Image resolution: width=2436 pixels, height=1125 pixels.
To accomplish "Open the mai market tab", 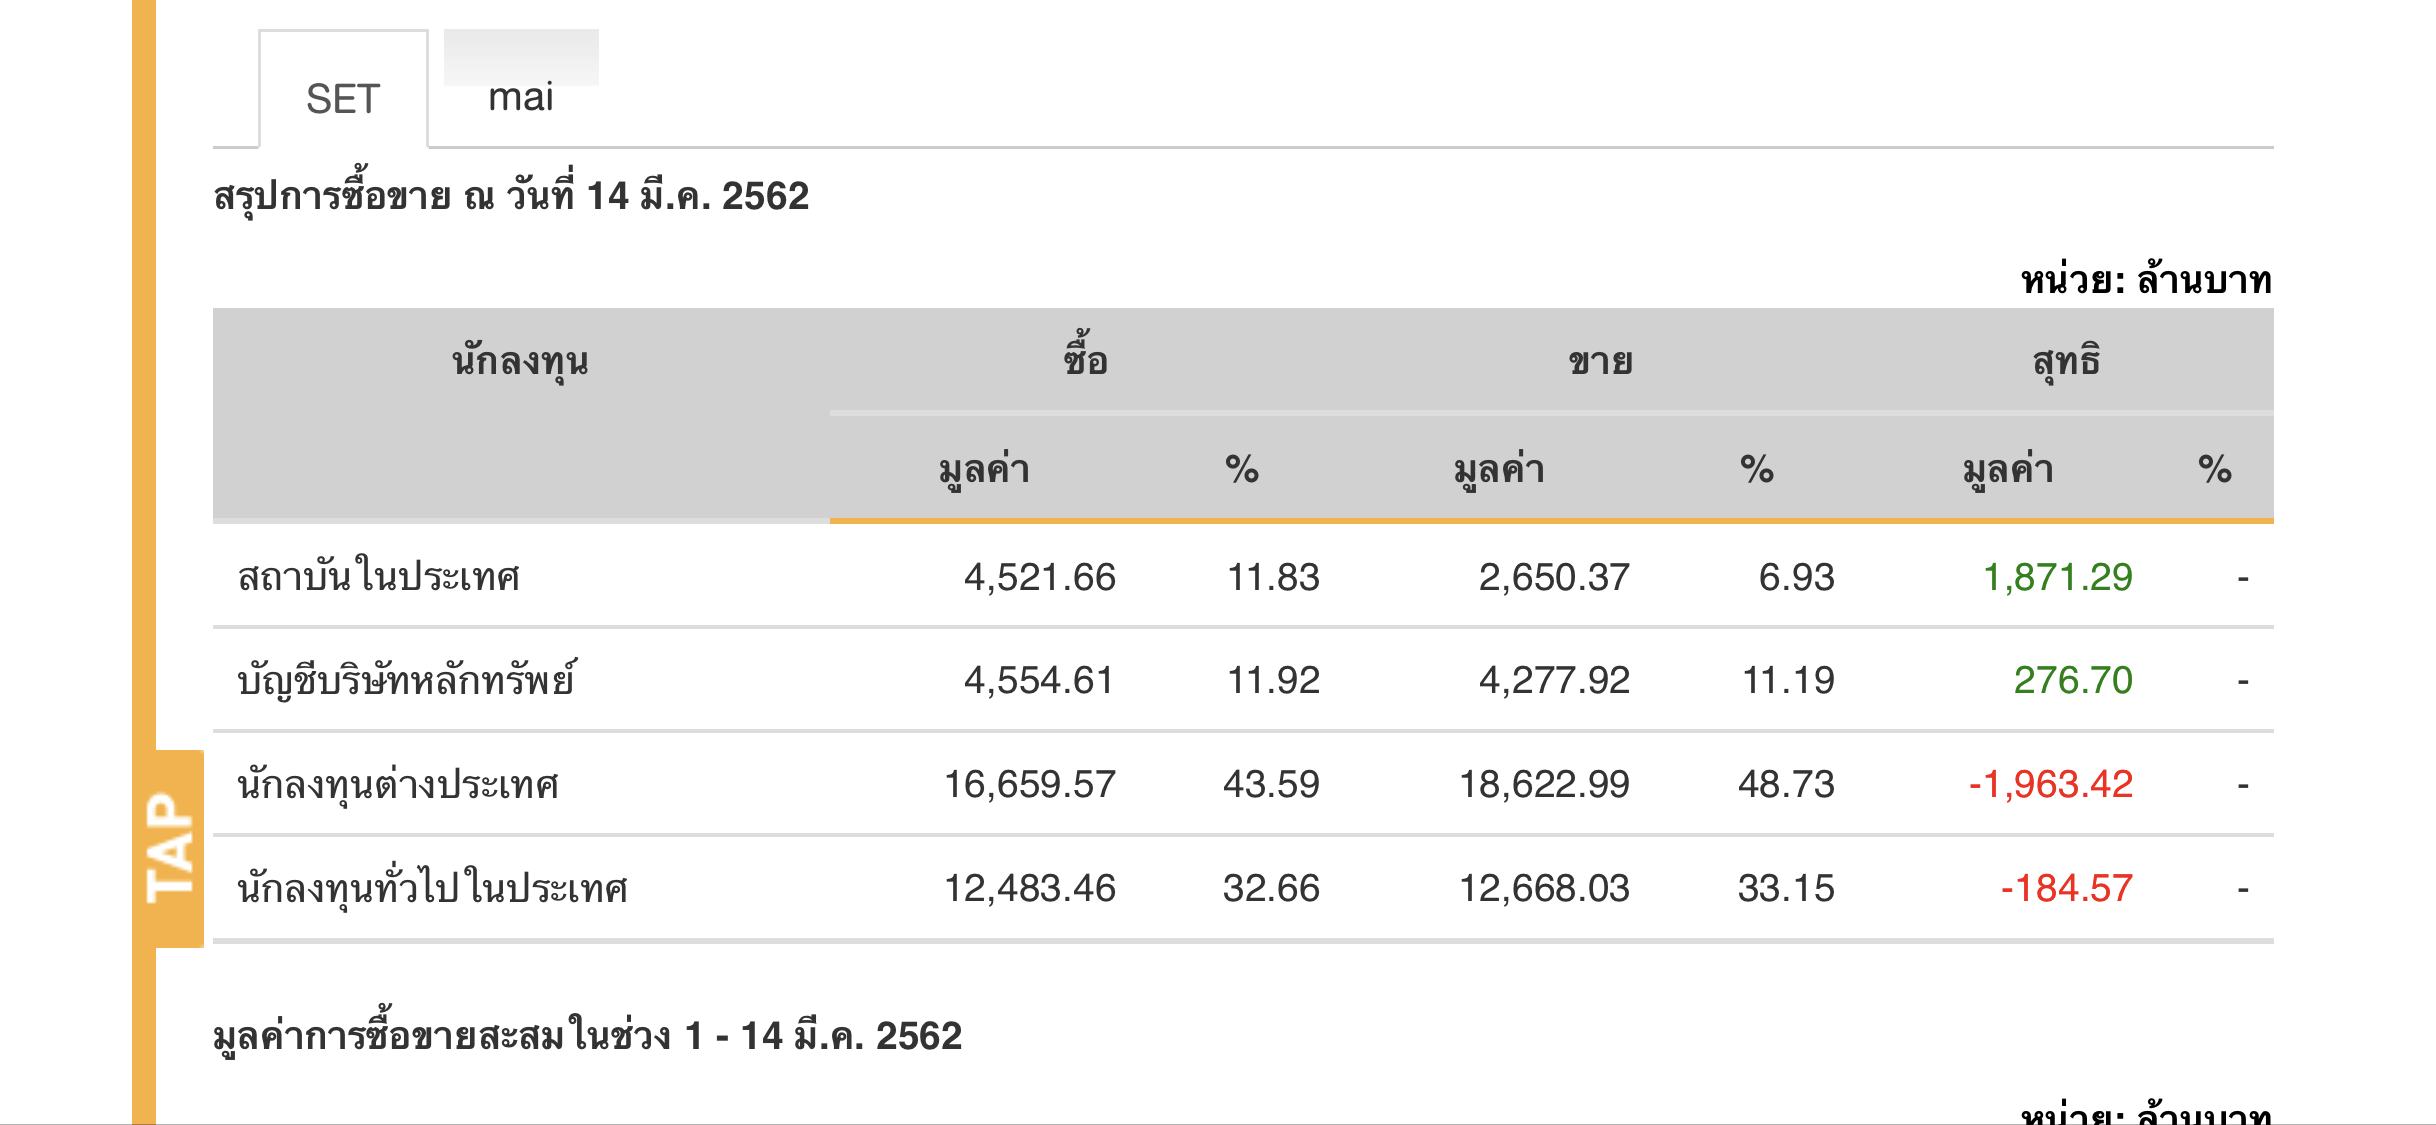I will 520,96.
